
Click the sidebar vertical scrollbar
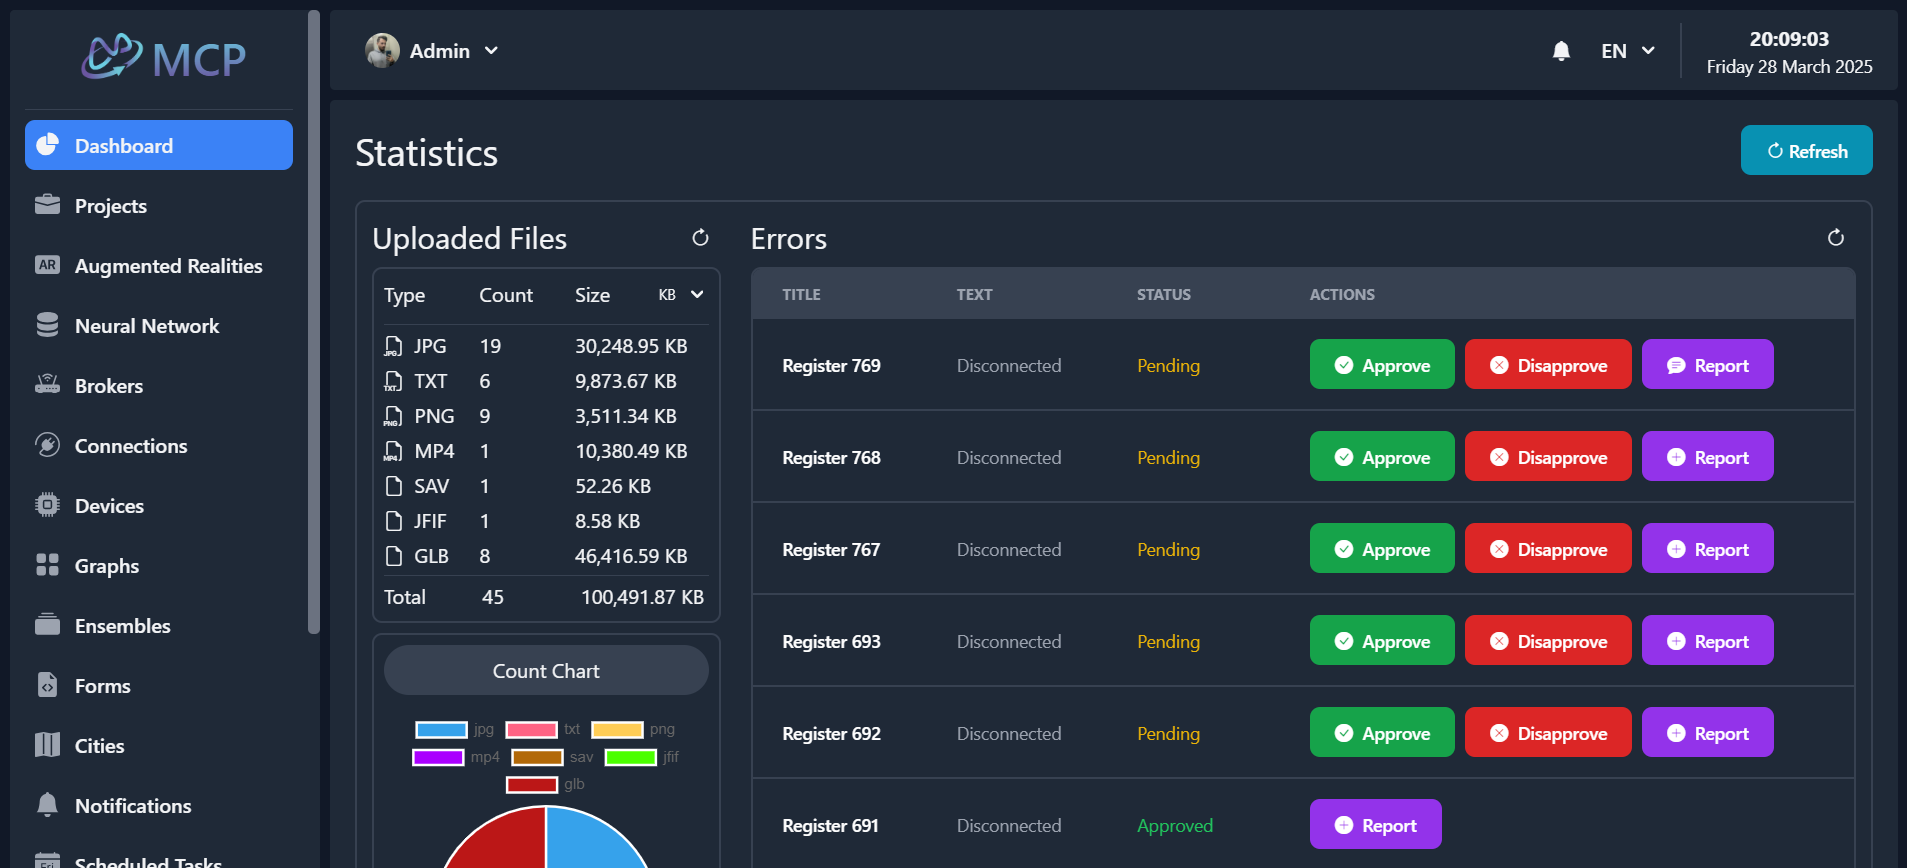[314, 320]
